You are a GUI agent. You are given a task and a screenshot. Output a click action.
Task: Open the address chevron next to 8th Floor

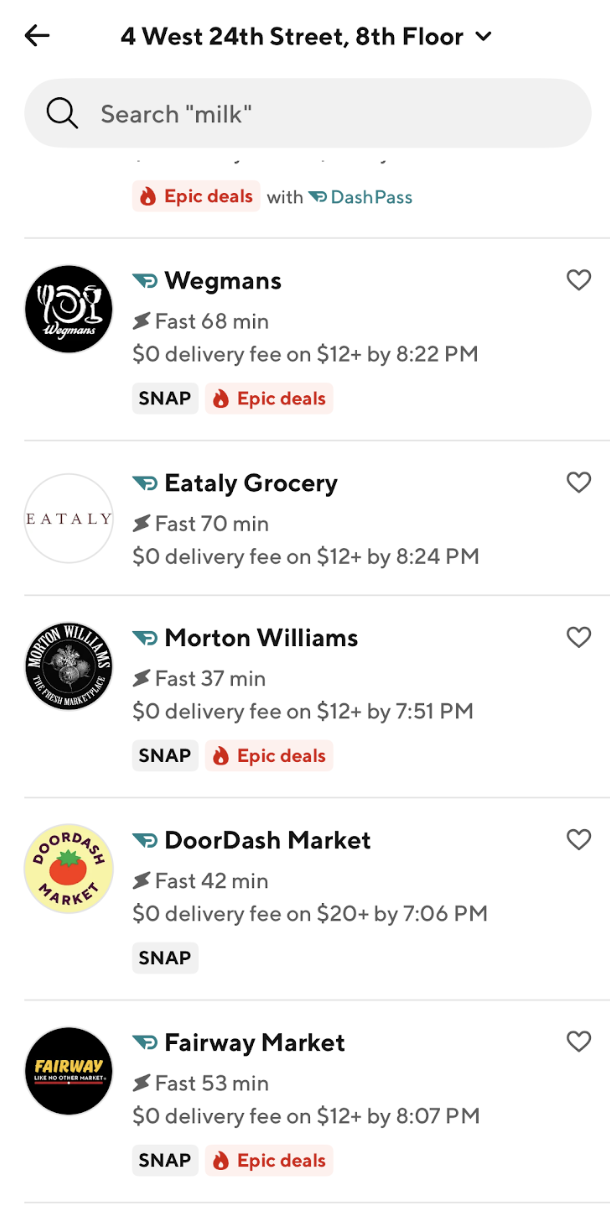click(x=483, y=36)
